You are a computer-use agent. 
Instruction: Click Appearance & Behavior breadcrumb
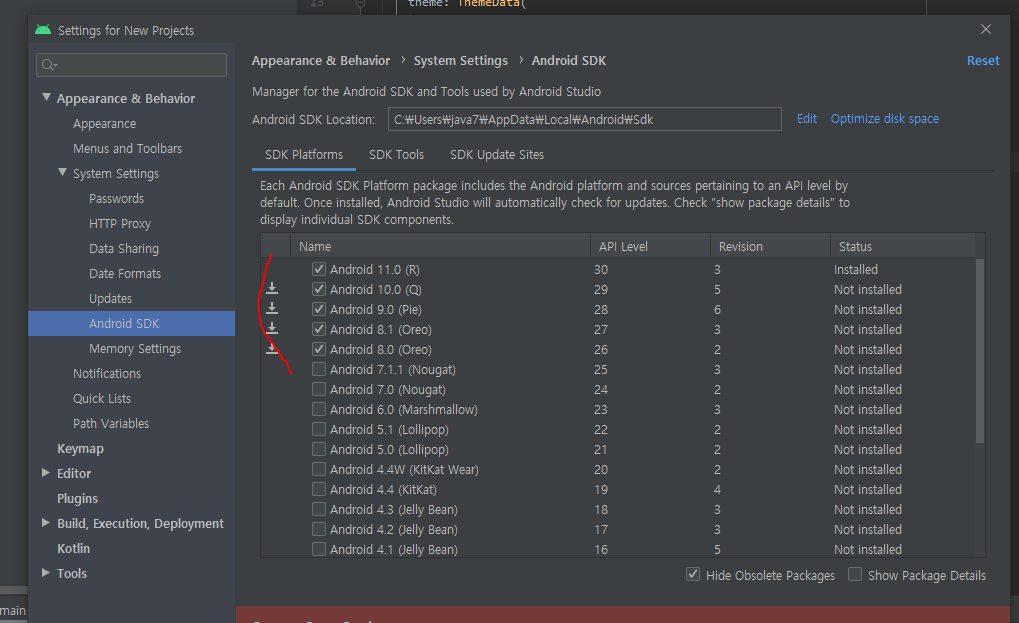coord(321,60)
